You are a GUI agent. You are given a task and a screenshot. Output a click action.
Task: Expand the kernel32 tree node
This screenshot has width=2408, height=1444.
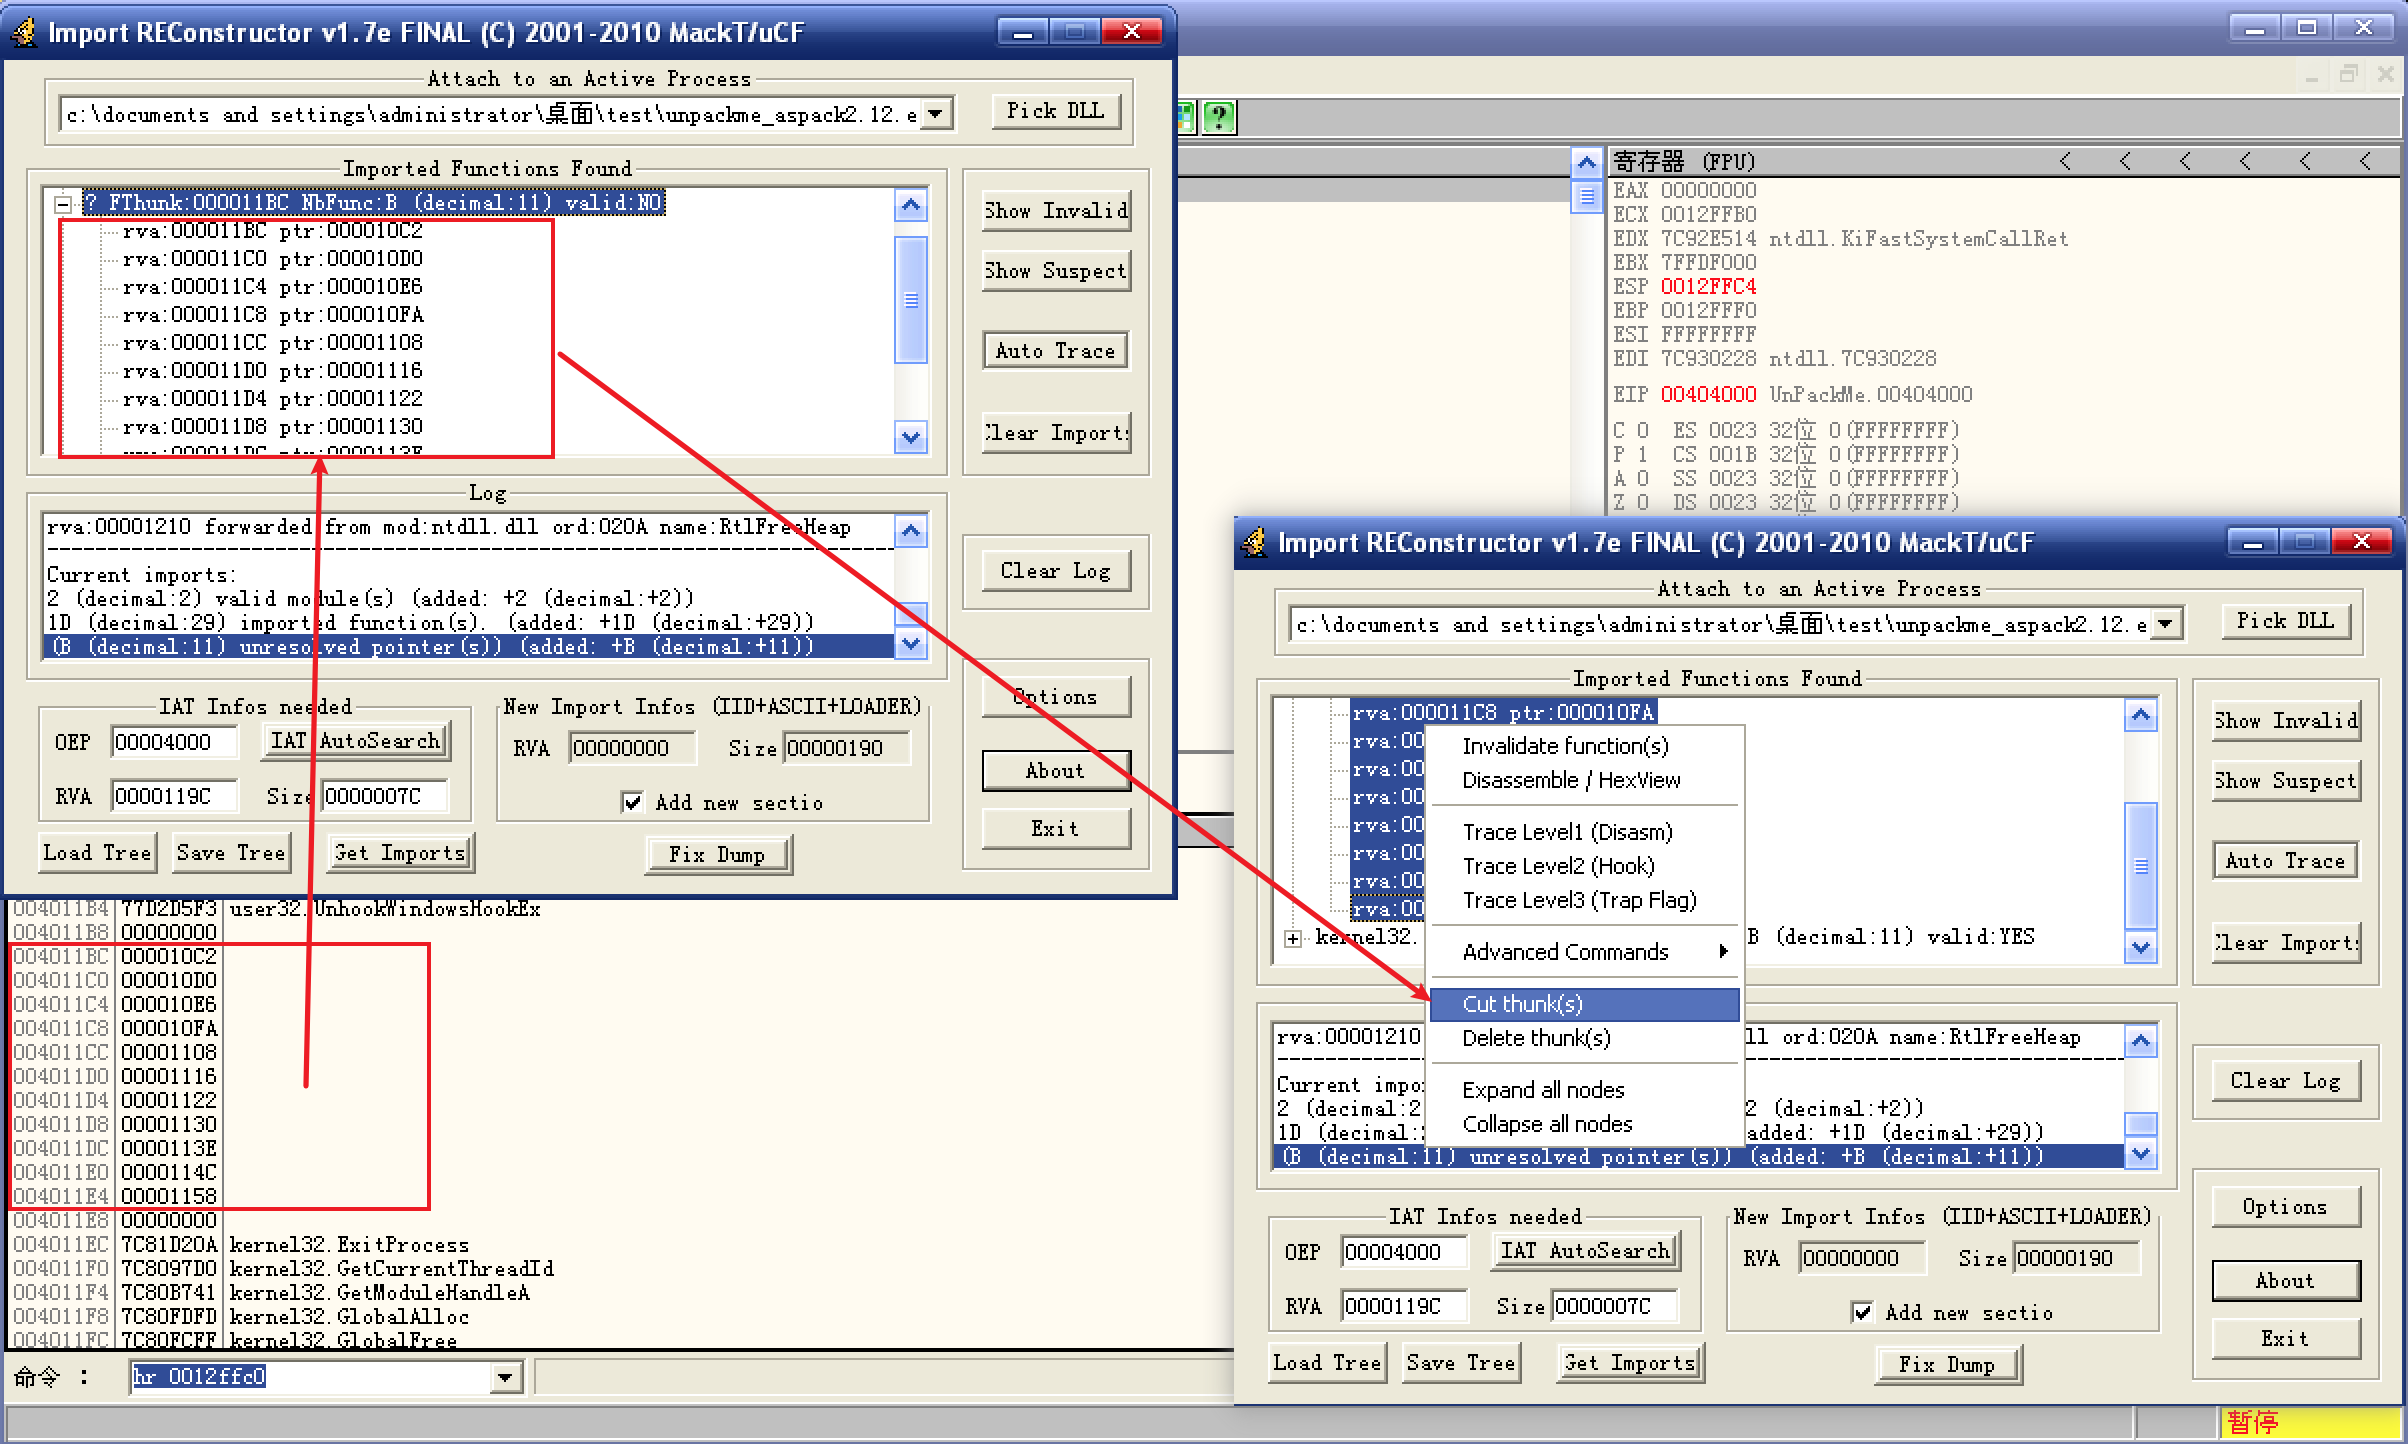(x=1293, y=938)
